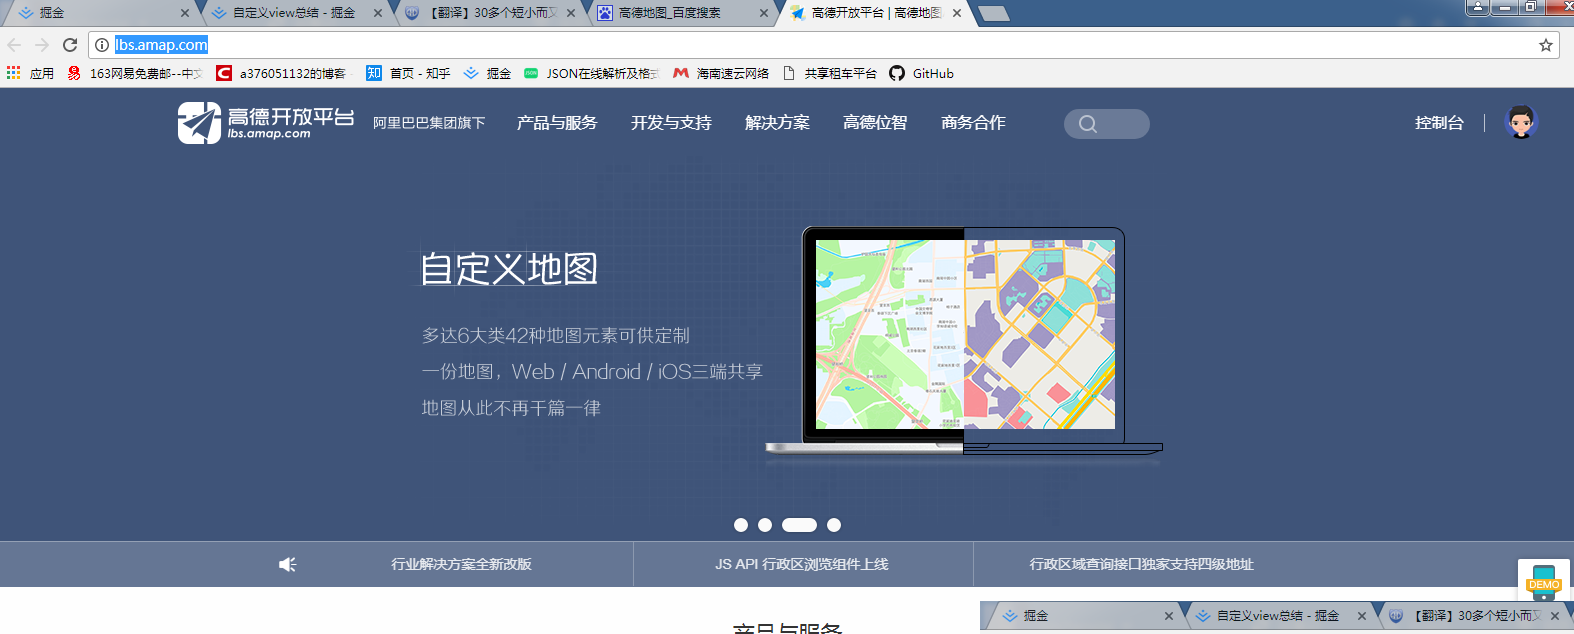Select the active third carousel indicator
The width and height of the screenshot is (1574, 634).
click(x=799, y=525)
